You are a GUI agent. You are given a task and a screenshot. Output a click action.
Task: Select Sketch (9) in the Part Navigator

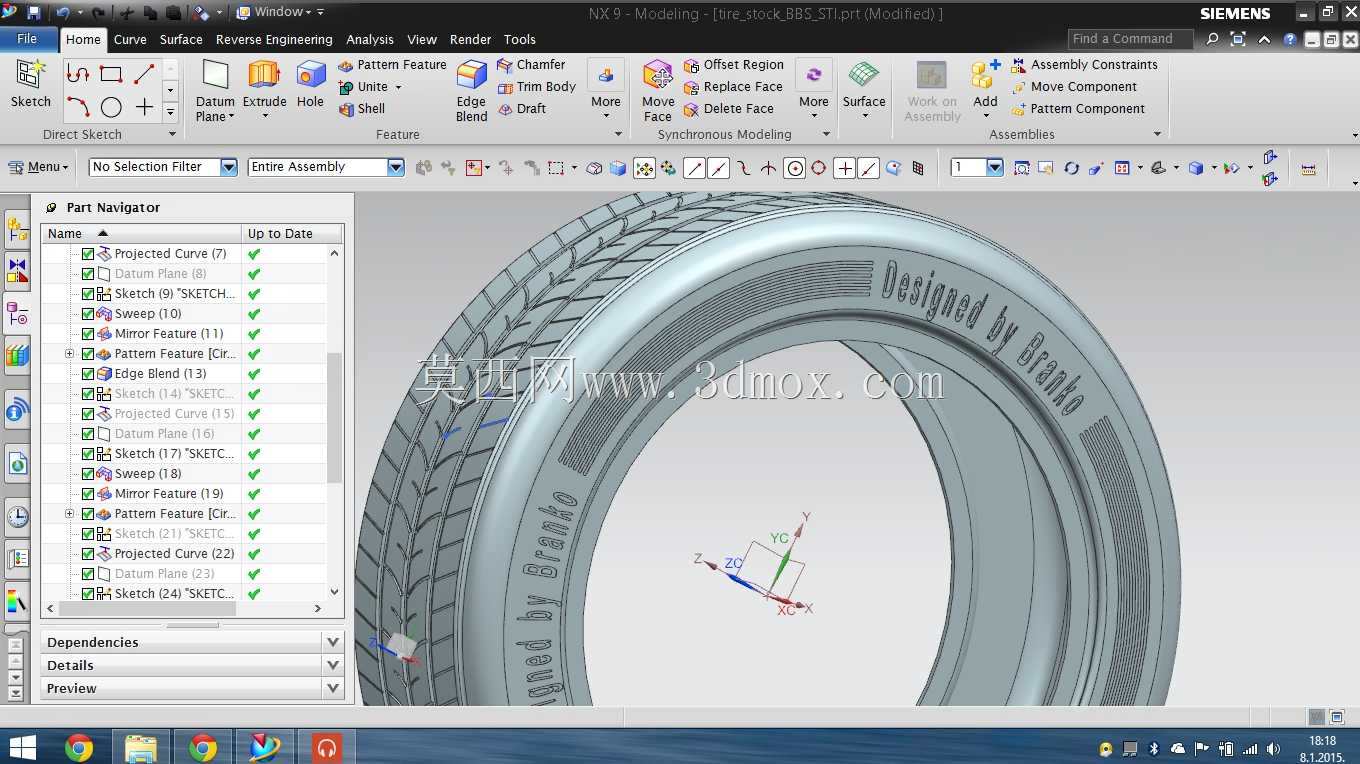[x=175, y=294]
